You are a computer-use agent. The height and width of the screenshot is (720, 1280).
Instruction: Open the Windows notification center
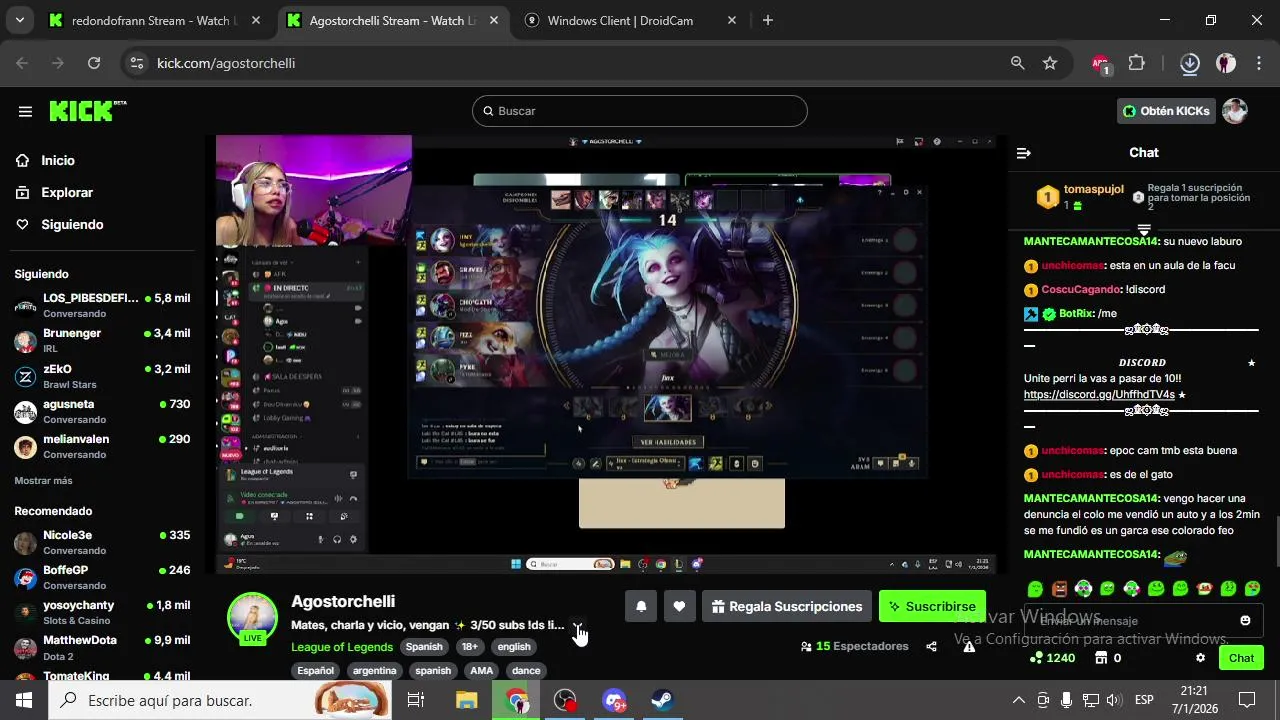(x=1247, y=700)
